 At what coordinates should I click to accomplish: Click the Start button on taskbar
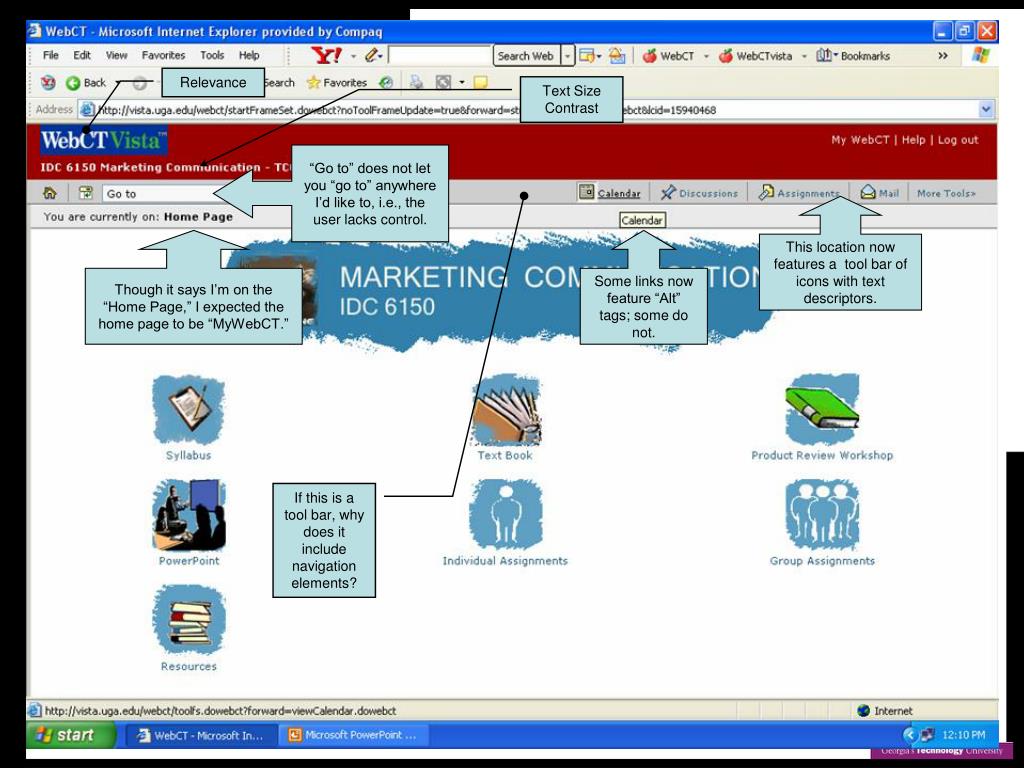[x=69, y=735]
